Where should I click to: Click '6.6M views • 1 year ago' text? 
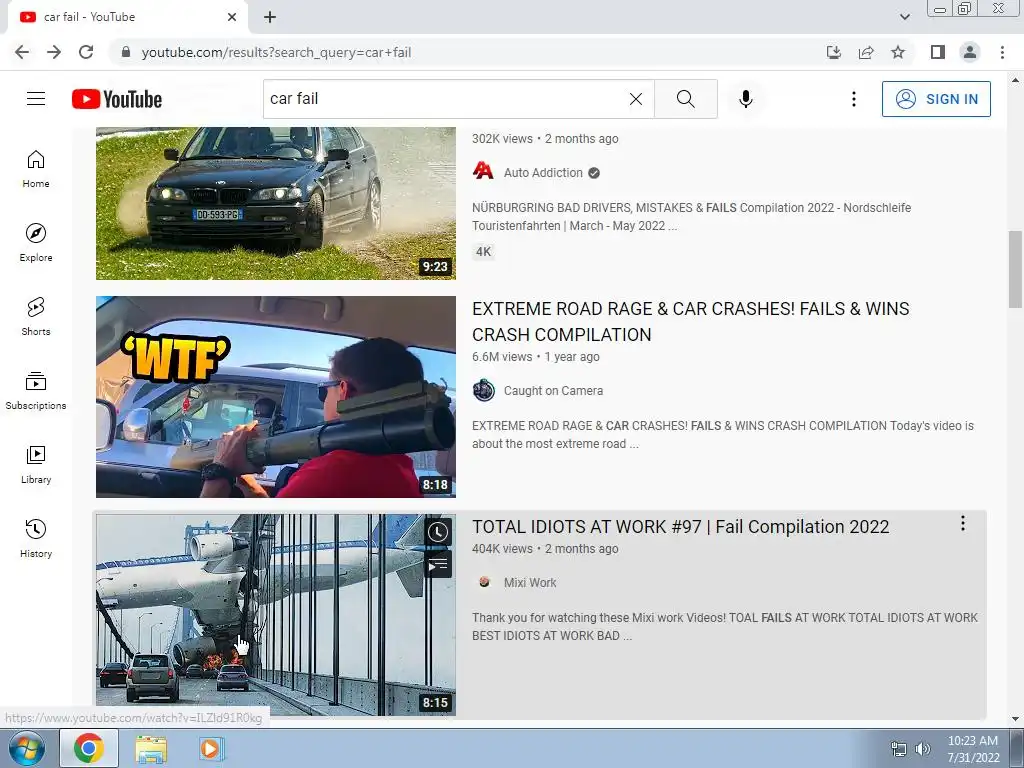pos(536,357)
